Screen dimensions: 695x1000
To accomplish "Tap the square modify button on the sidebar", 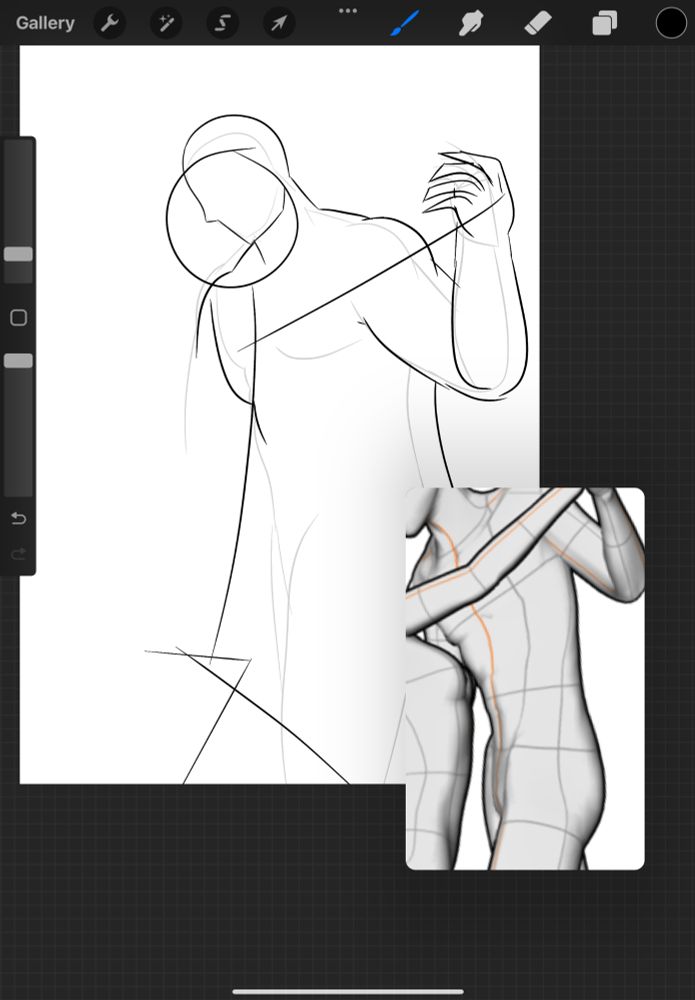I will pyautogui.click(x=18, y=318).
